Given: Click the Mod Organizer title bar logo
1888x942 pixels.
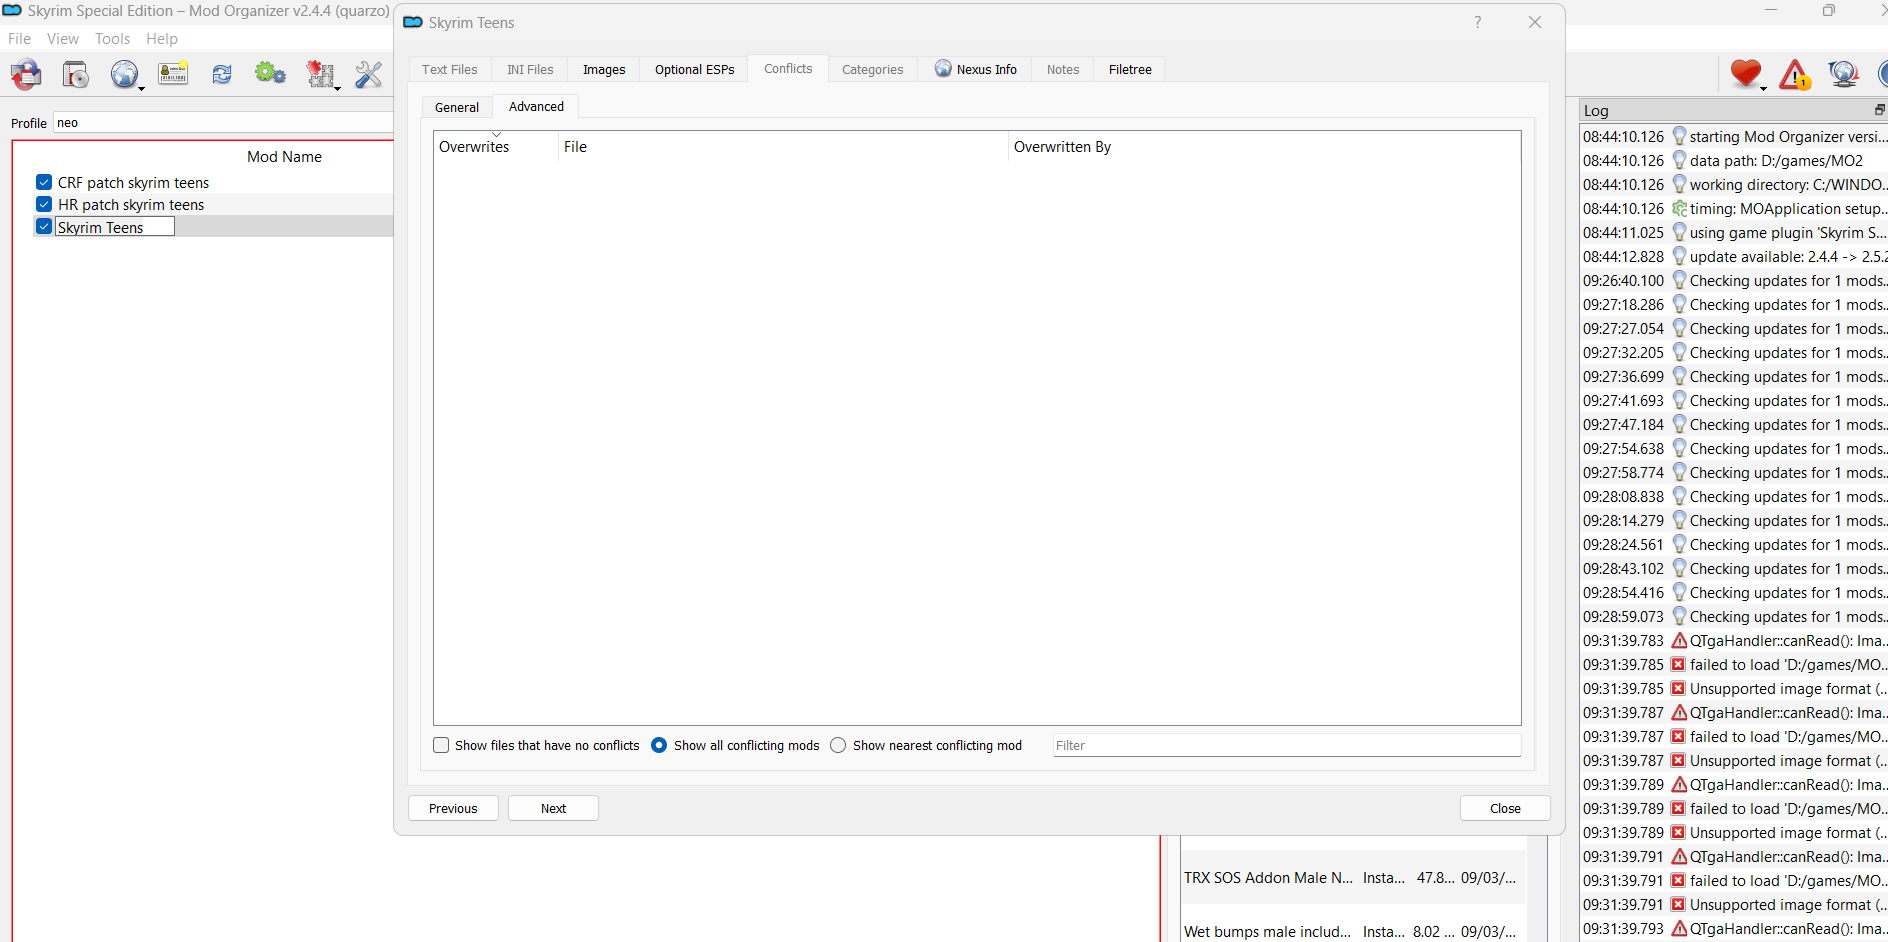Looking at the screenshot, I should point(12,10).
